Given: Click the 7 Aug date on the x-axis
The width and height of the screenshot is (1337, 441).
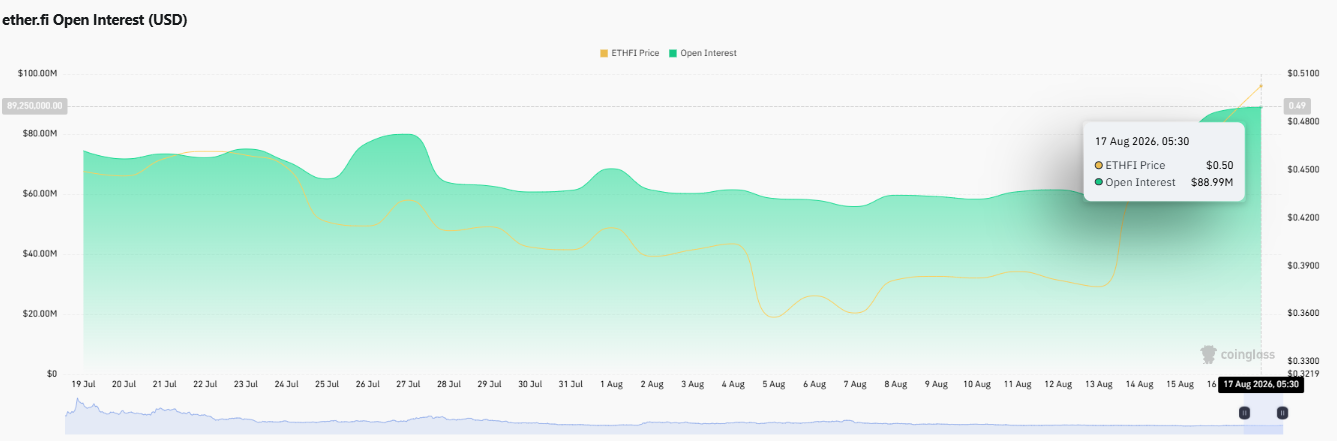Looking at the screenshot, I should coord(854,384).
